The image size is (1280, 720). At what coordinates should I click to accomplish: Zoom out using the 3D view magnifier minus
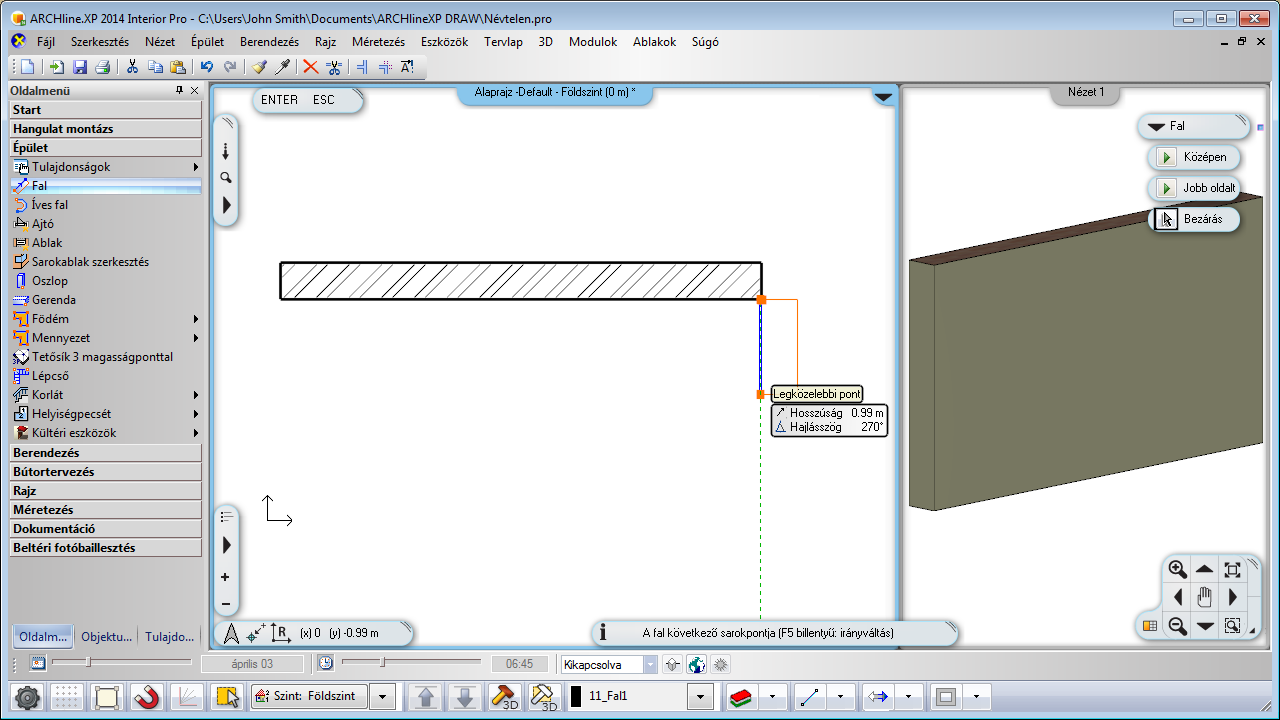(1178, 626)
